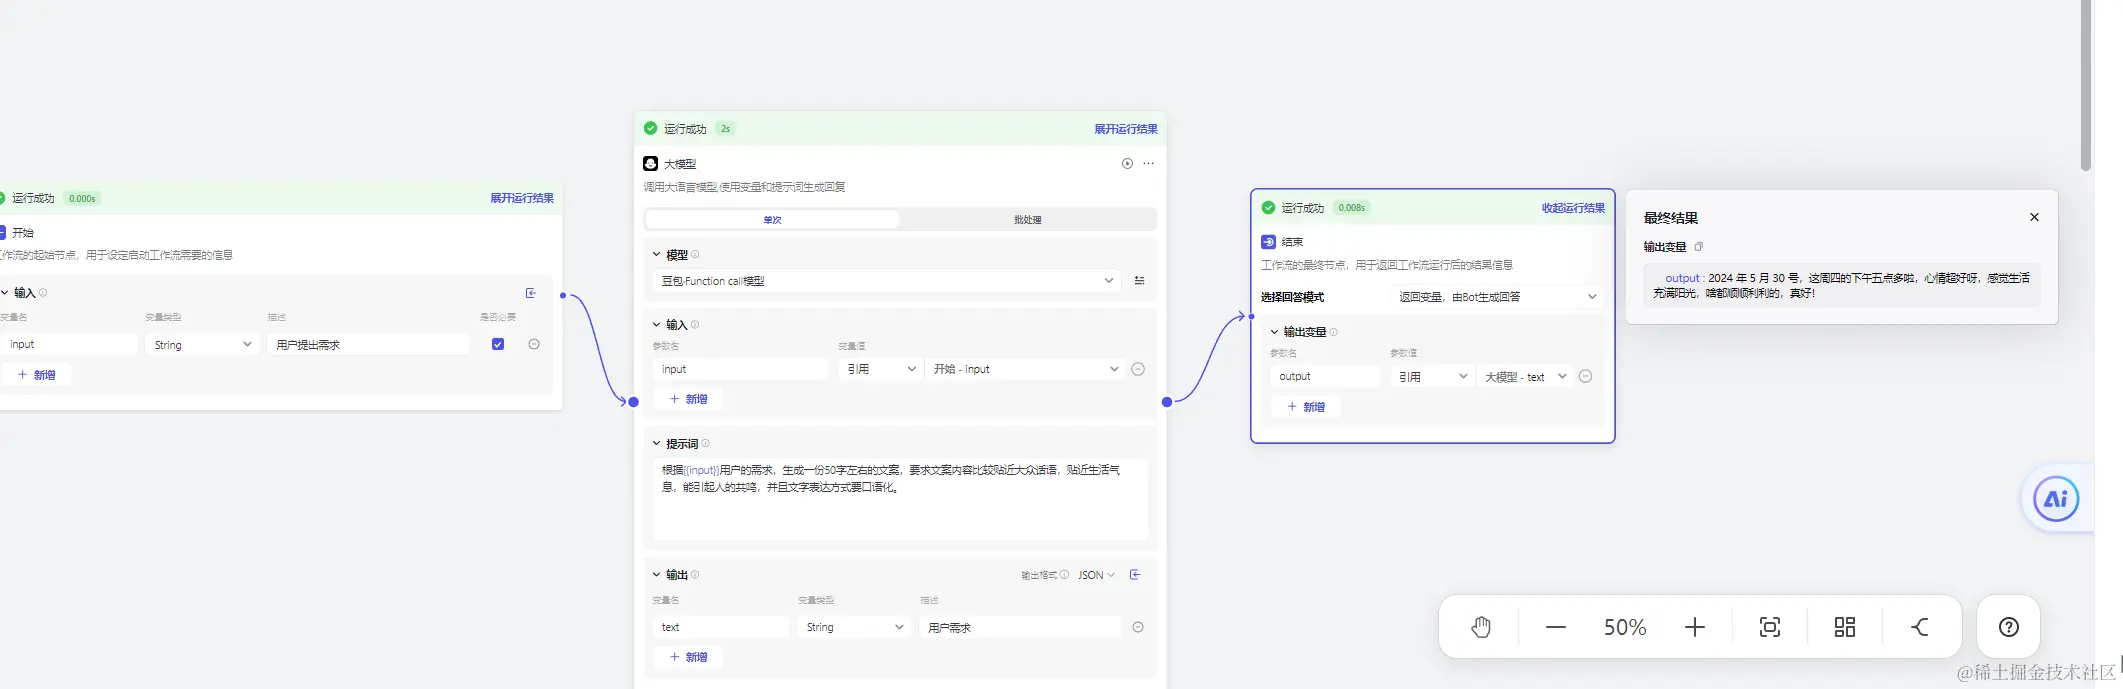2123x689 pixels.
Task: Click the 结束 node icon
Action: pyautogui.click(x=1268, y=242)
